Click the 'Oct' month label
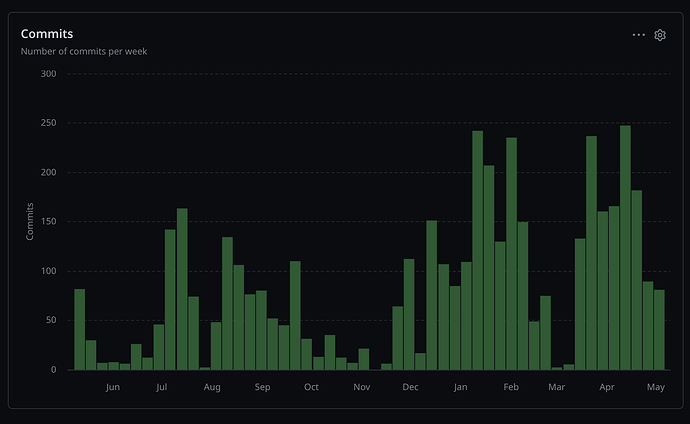Screen dimensions: 690x424 (311, 387)
